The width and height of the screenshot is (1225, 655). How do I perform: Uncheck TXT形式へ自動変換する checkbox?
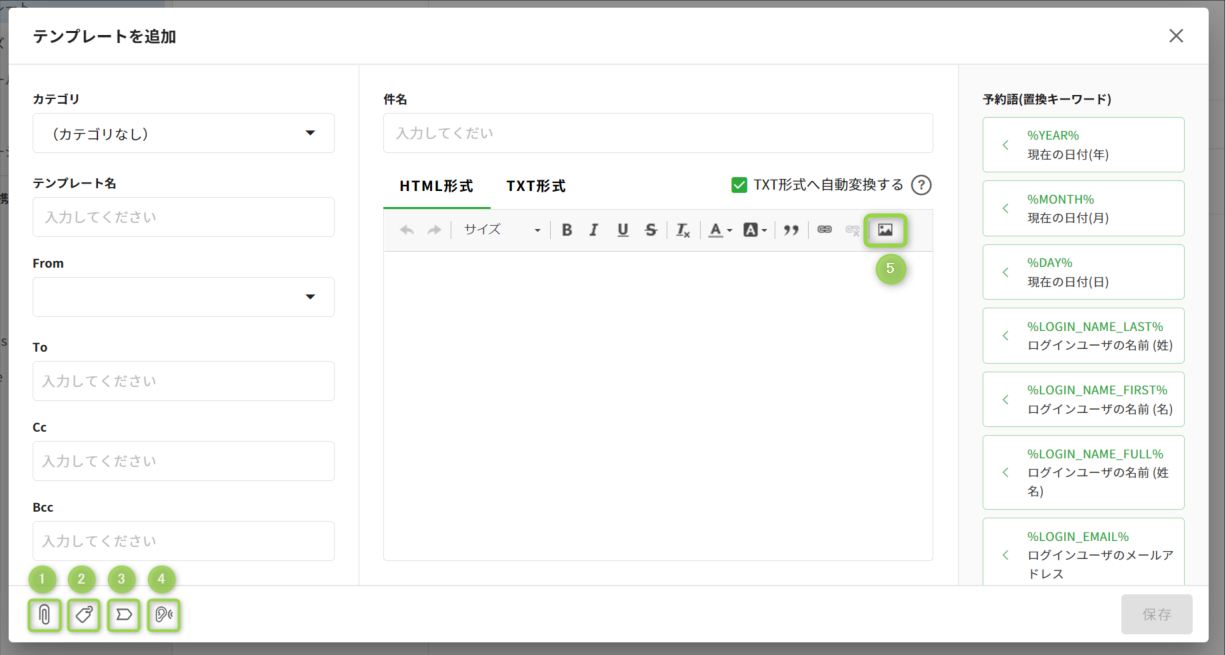(740, 185)
